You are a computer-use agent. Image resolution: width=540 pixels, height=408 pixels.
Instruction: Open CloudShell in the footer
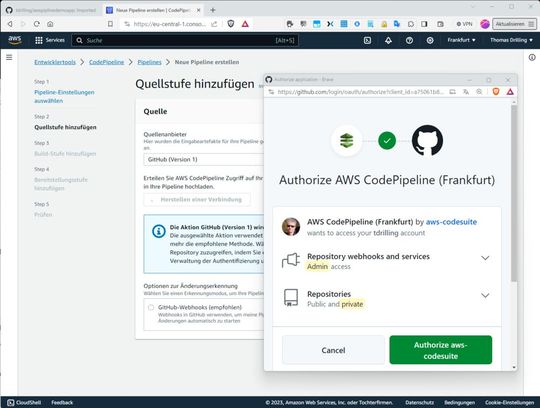[x=24, y=402]
